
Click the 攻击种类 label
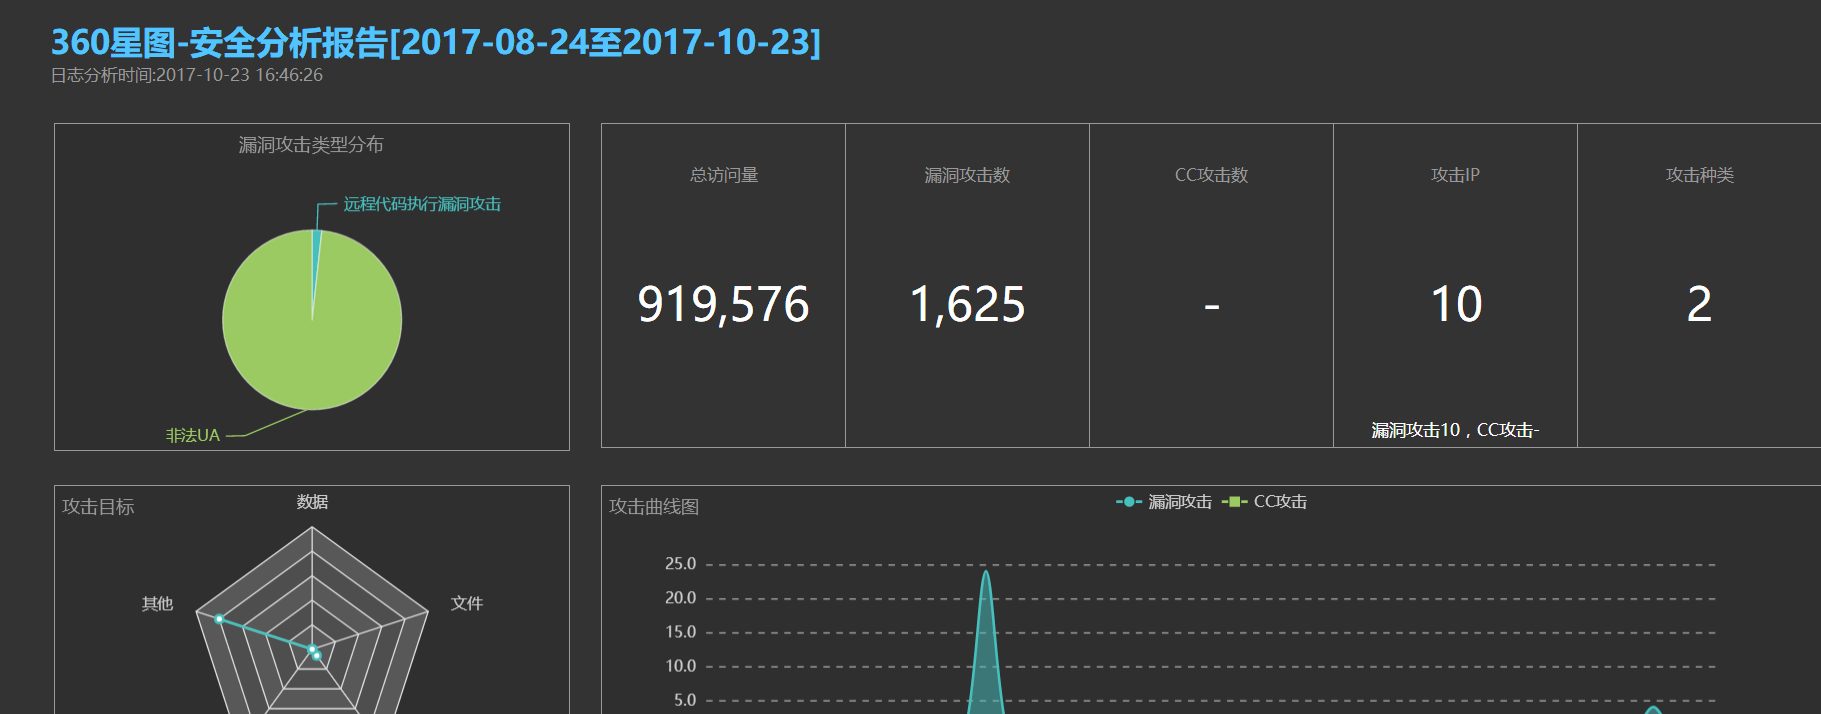(1699, 175)
